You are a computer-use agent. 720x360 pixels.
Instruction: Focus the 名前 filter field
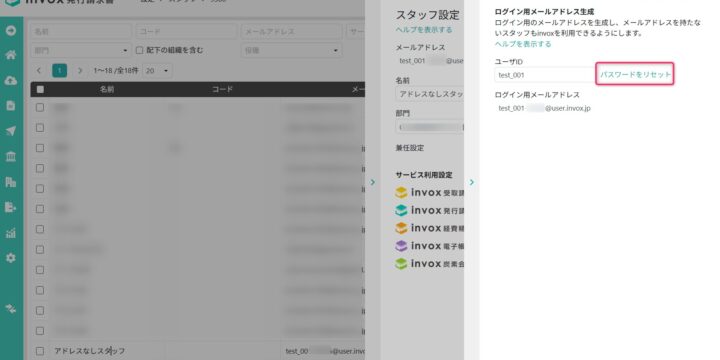(x=81, y=32)
